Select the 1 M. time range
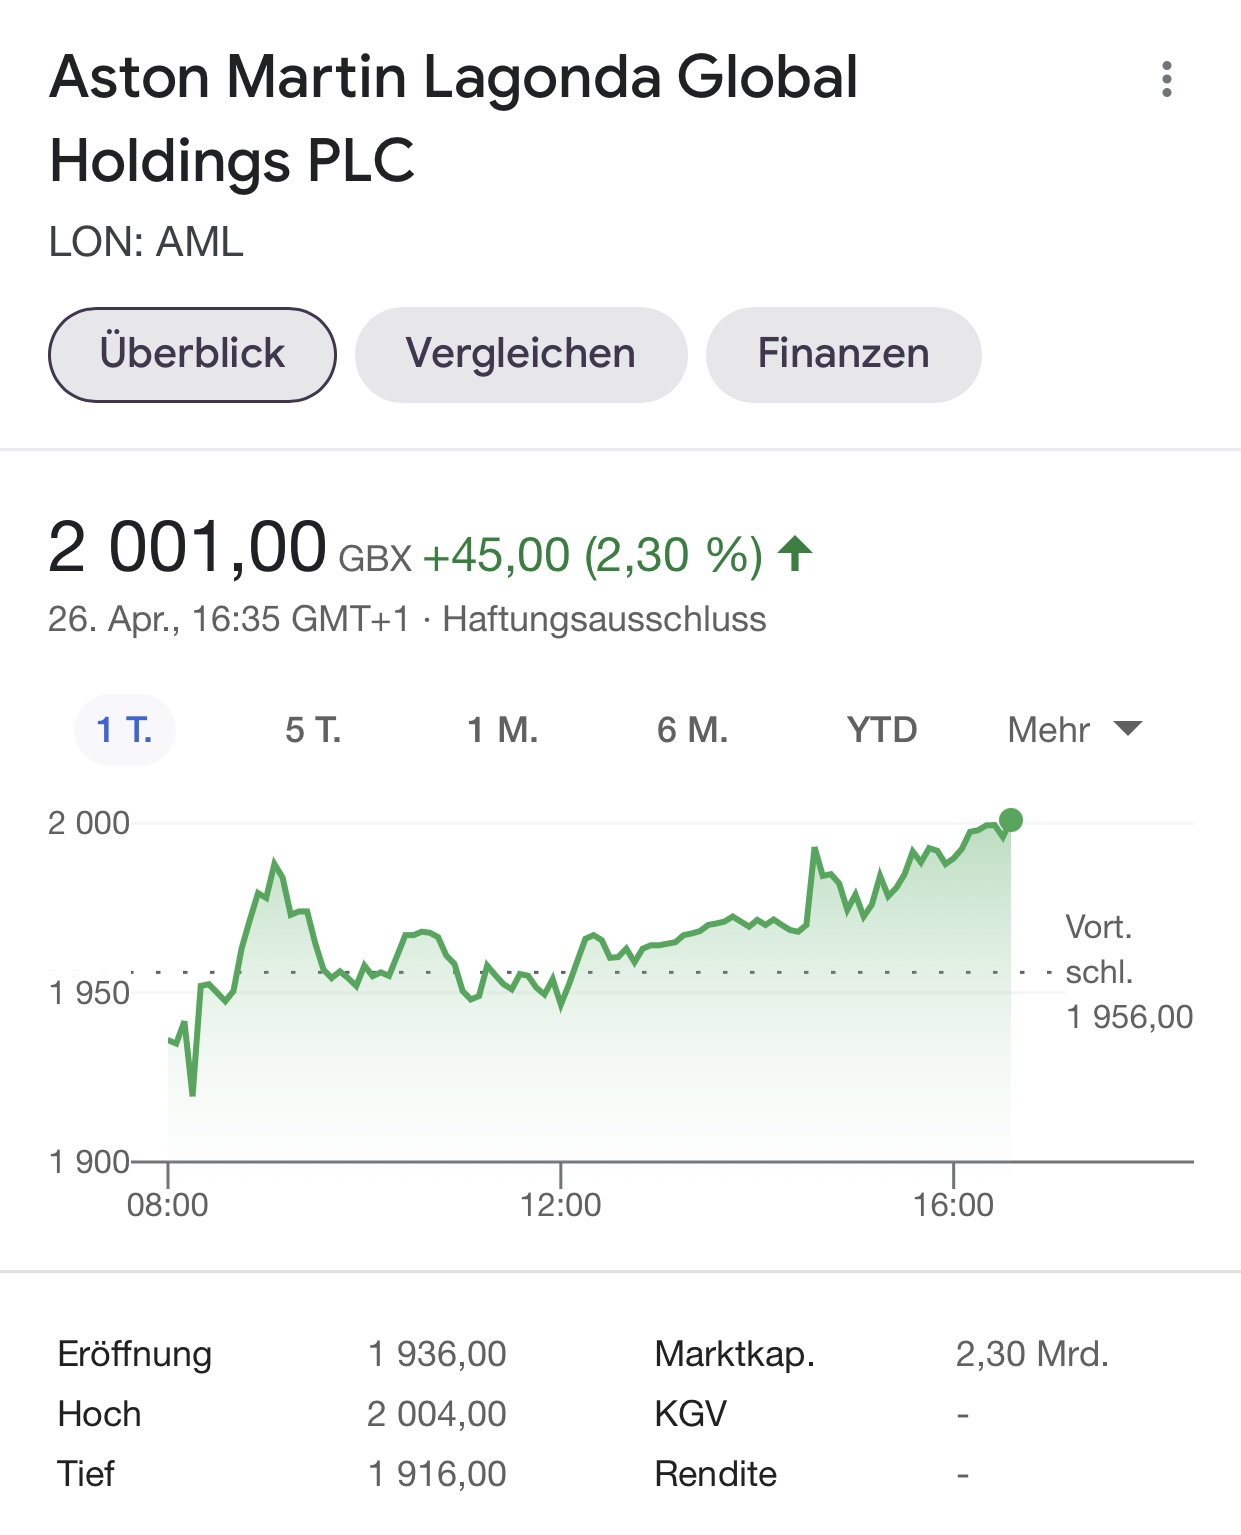The image size is (1241, 1535). click(x=503, y=730)
